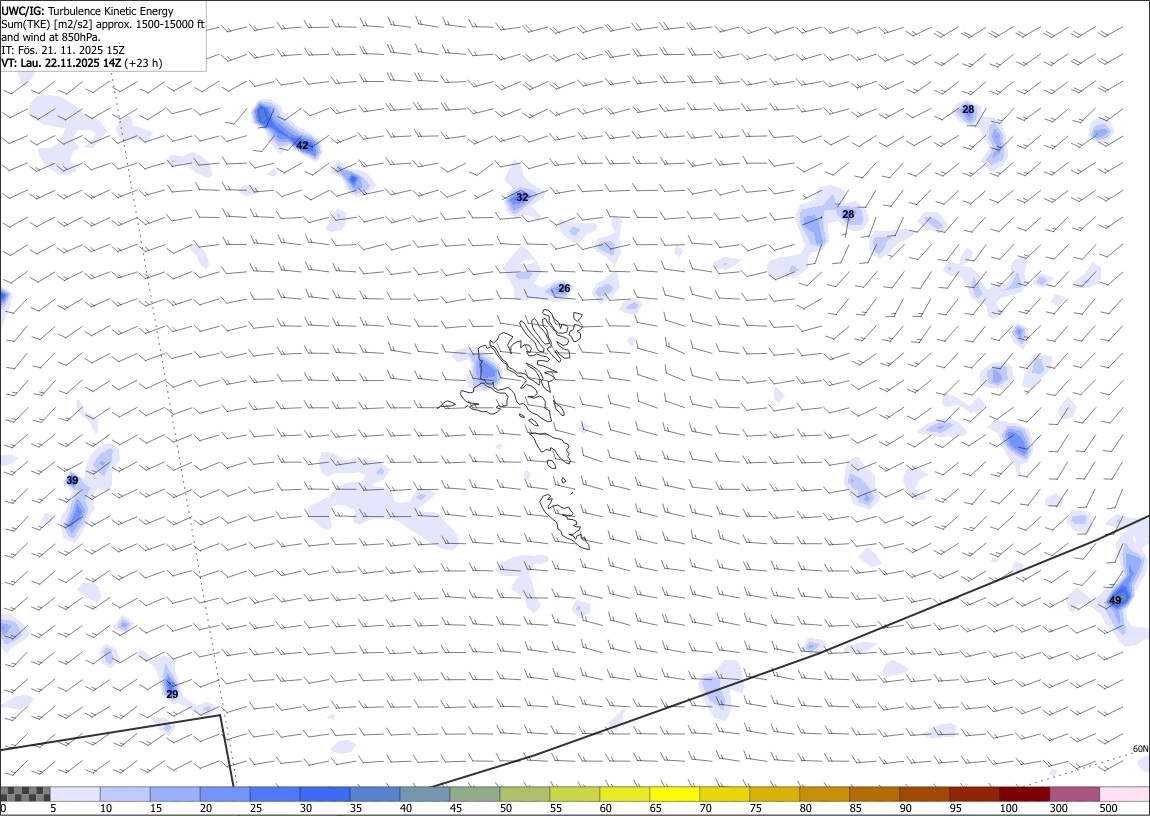Pick the 10–15 light blue scale segment
Image resolution: width=1150 pixels, height=816 pixels.
(x=125, y=794)
